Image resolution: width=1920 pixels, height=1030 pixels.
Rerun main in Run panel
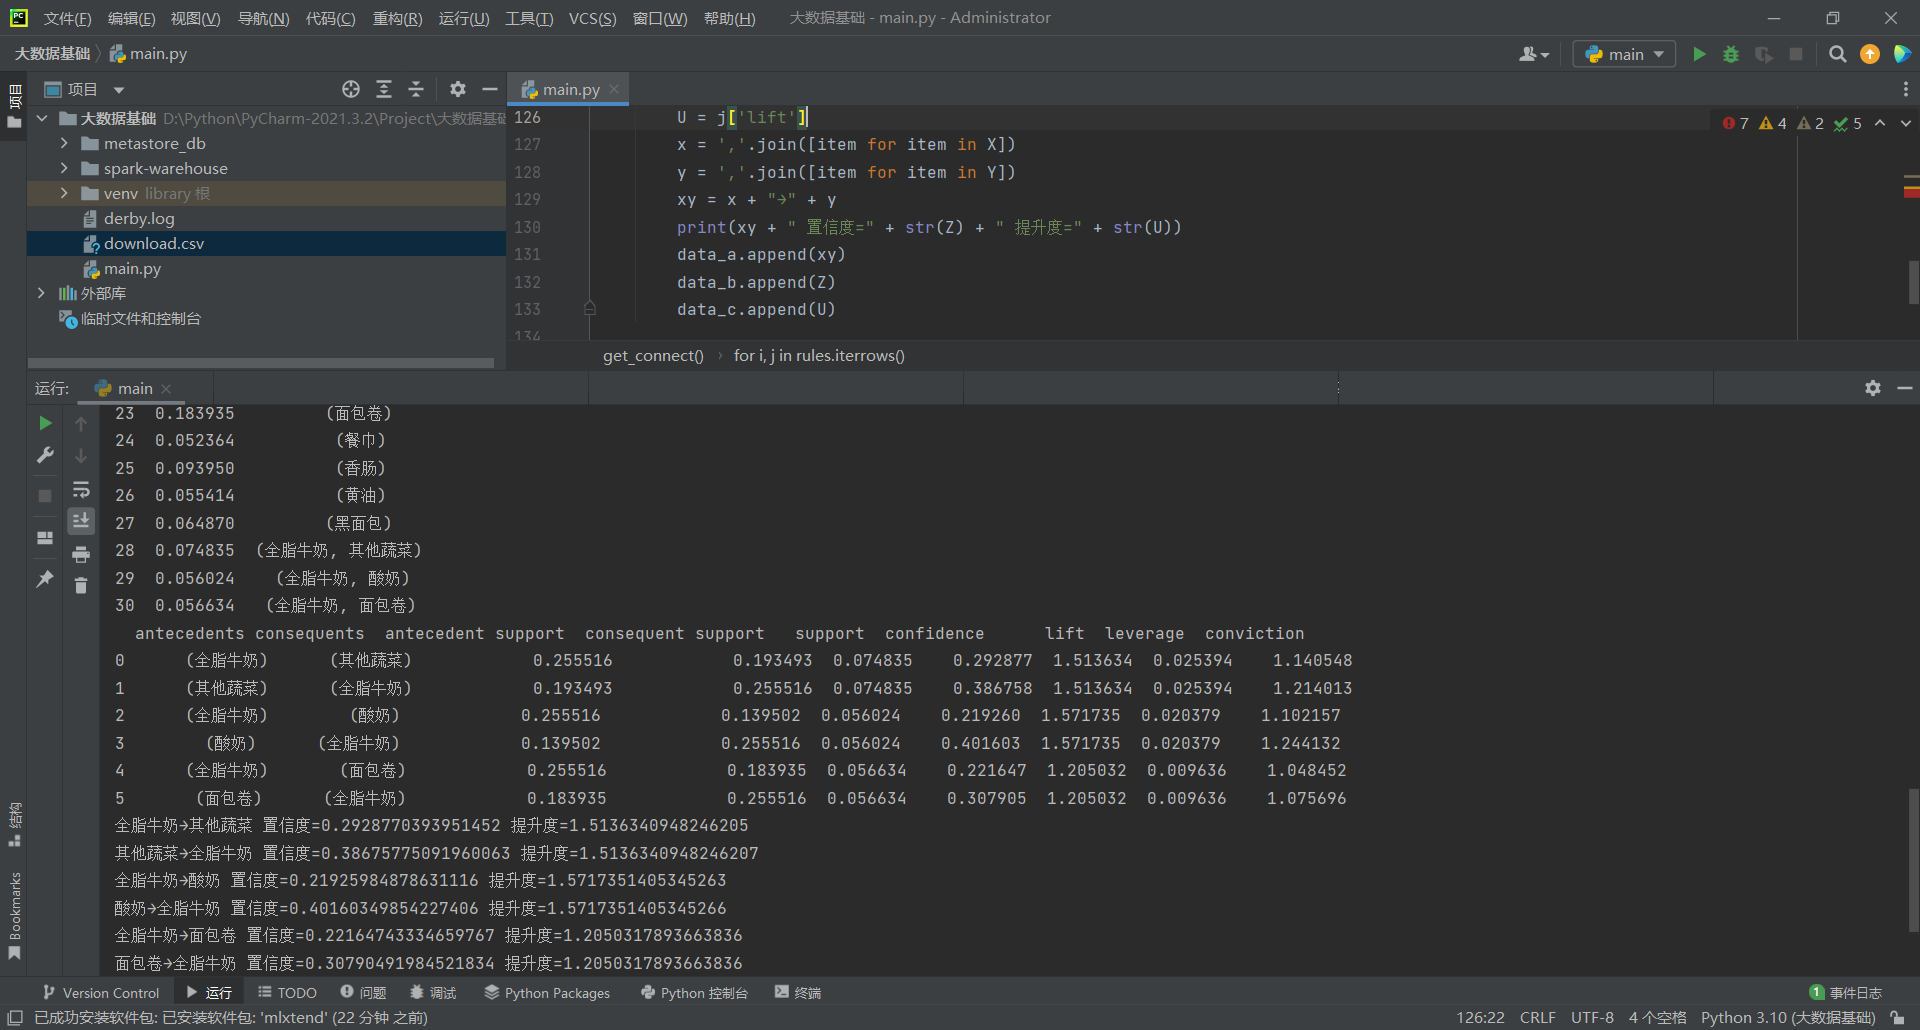(45, 424)
